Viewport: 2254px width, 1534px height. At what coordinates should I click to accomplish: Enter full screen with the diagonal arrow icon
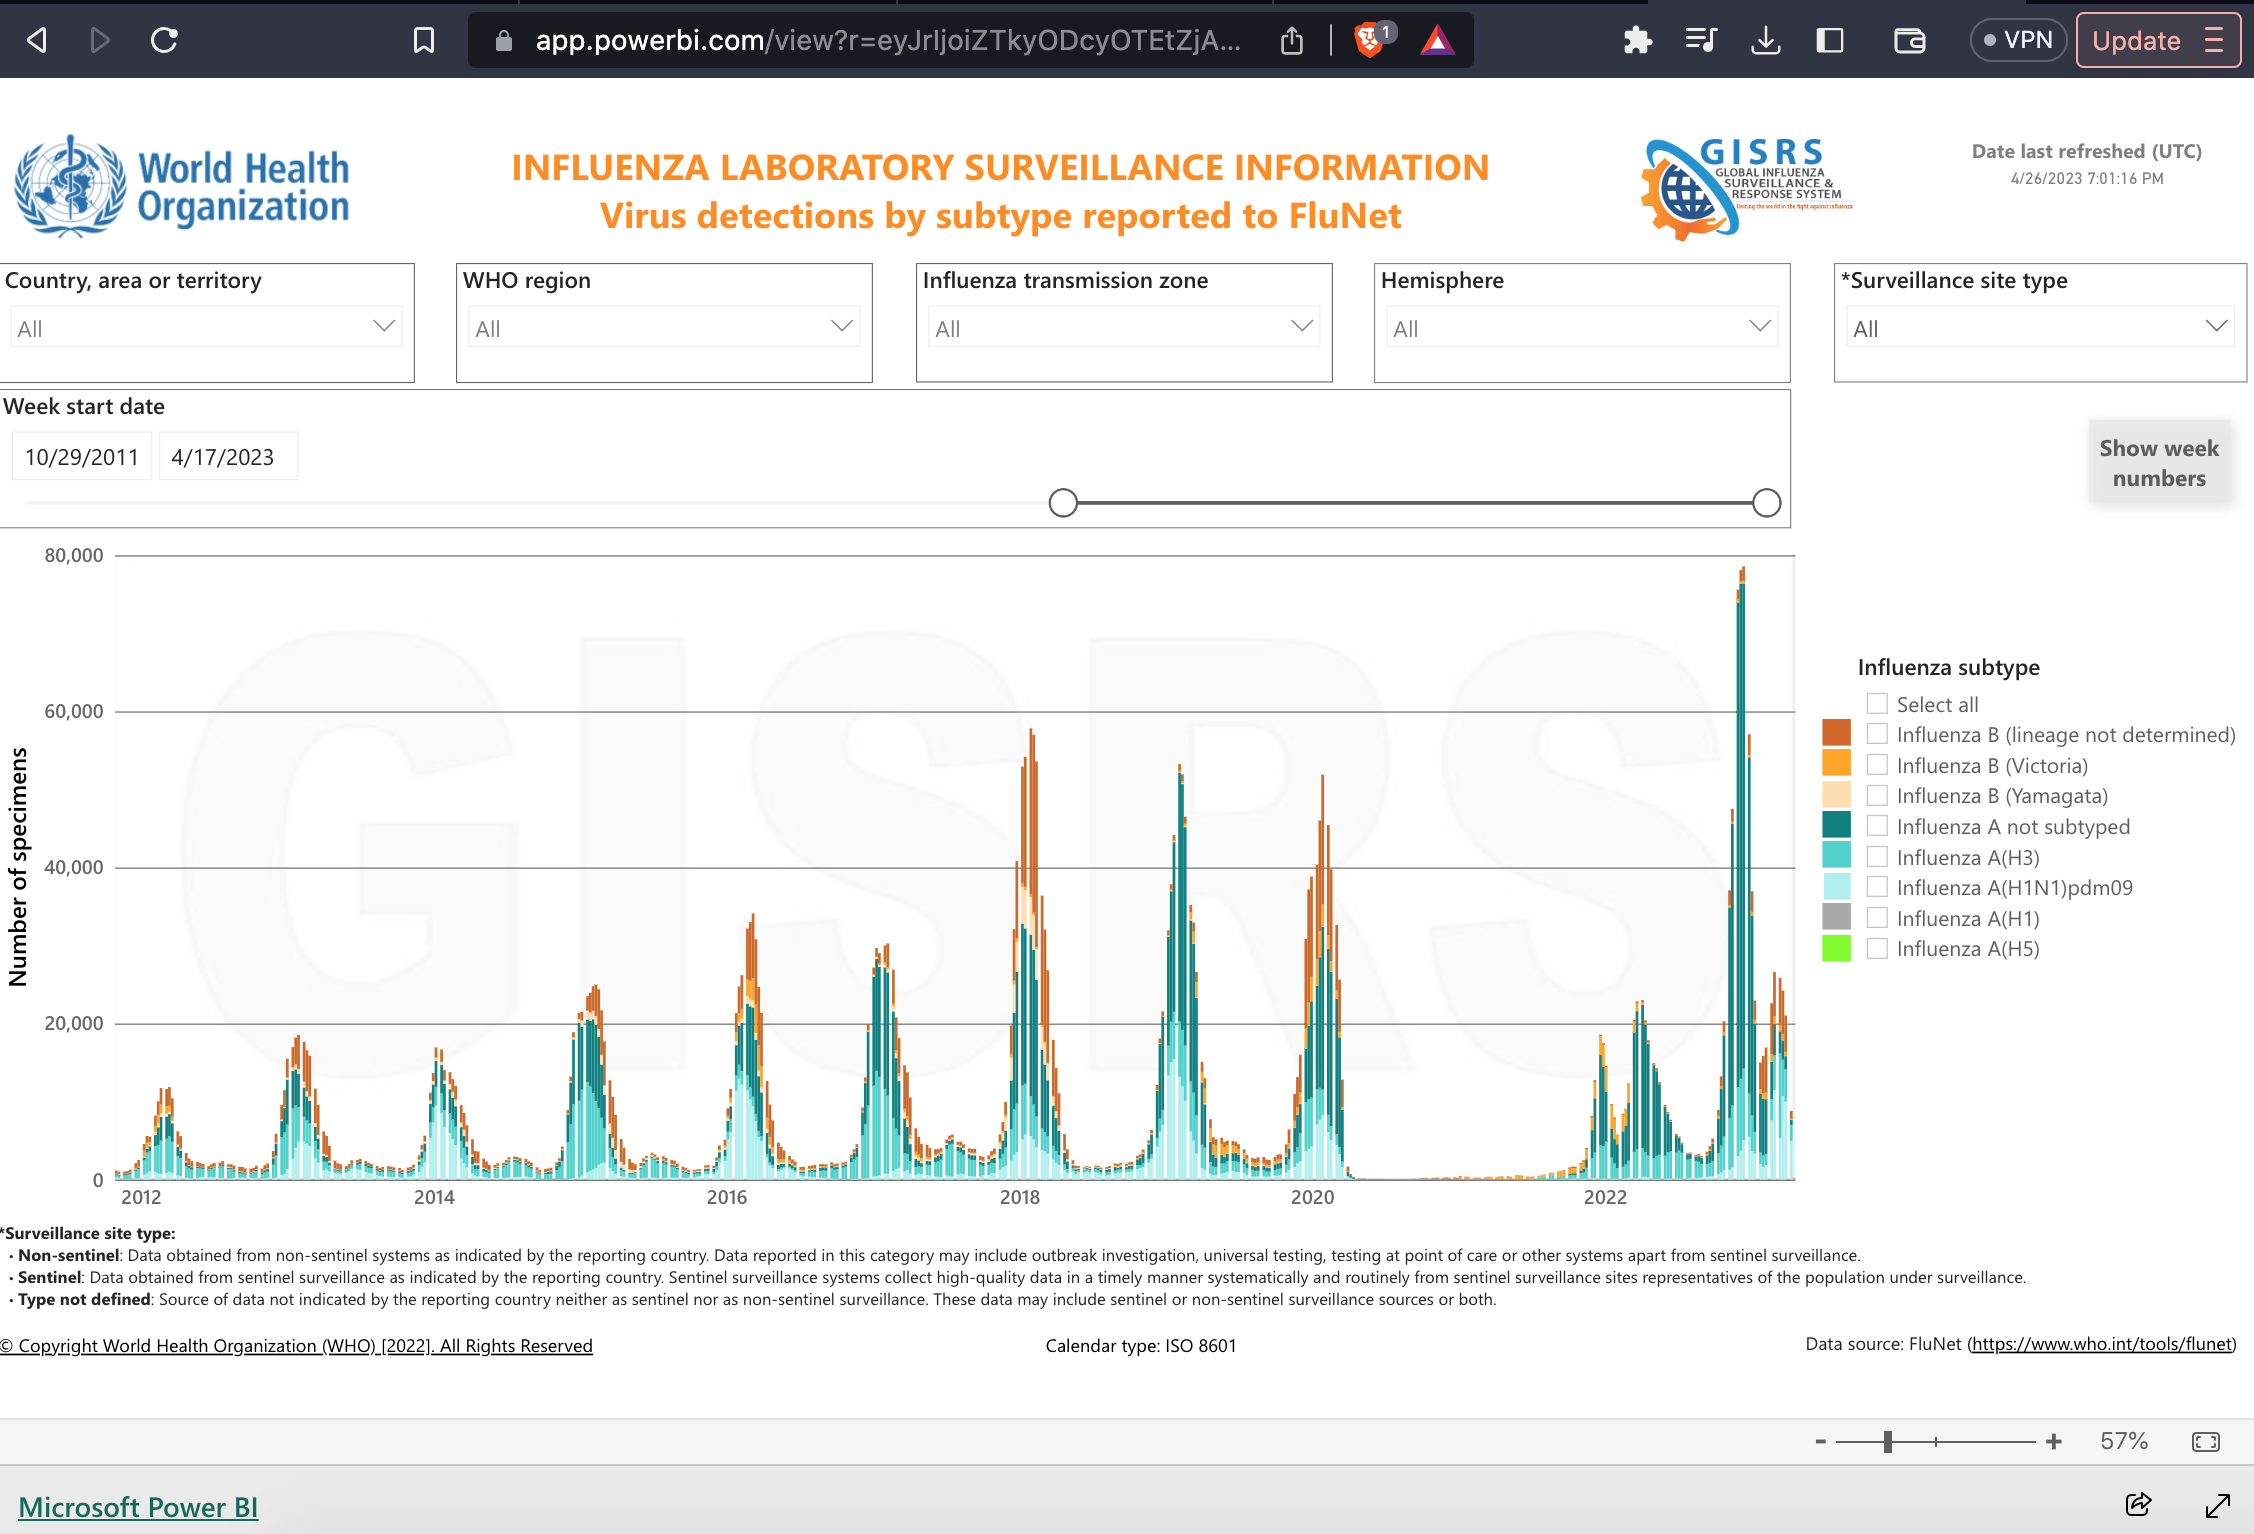(2218, 1504)
